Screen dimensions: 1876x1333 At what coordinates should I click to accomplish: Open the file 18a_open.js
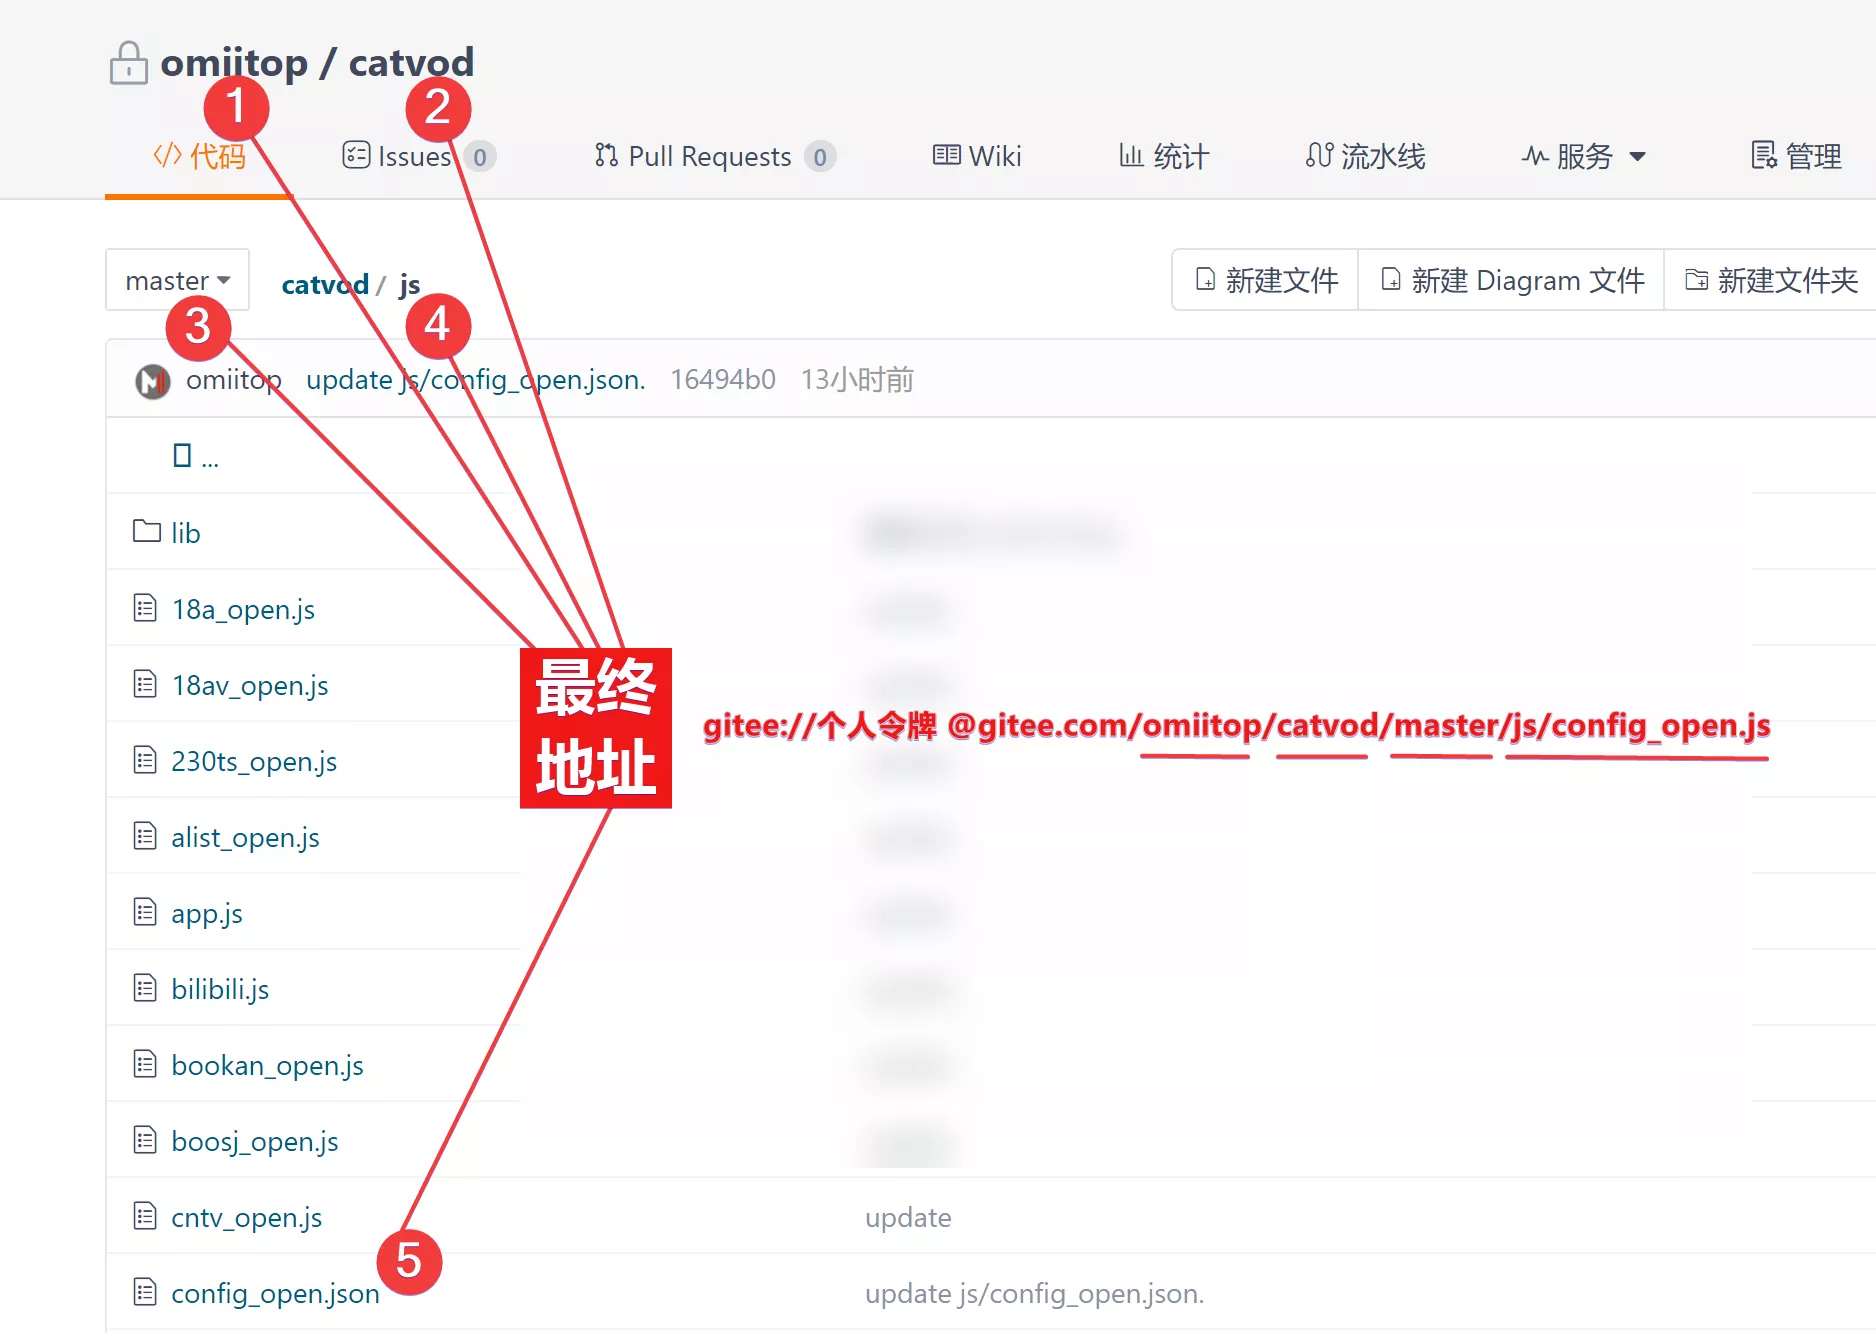243,609
